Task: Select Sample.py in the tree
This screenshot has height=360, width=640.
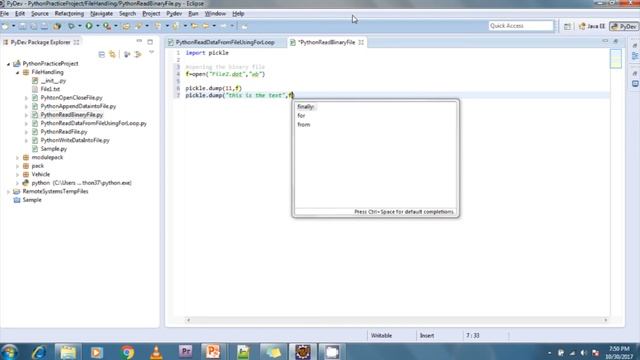Action: pos(53,149)
